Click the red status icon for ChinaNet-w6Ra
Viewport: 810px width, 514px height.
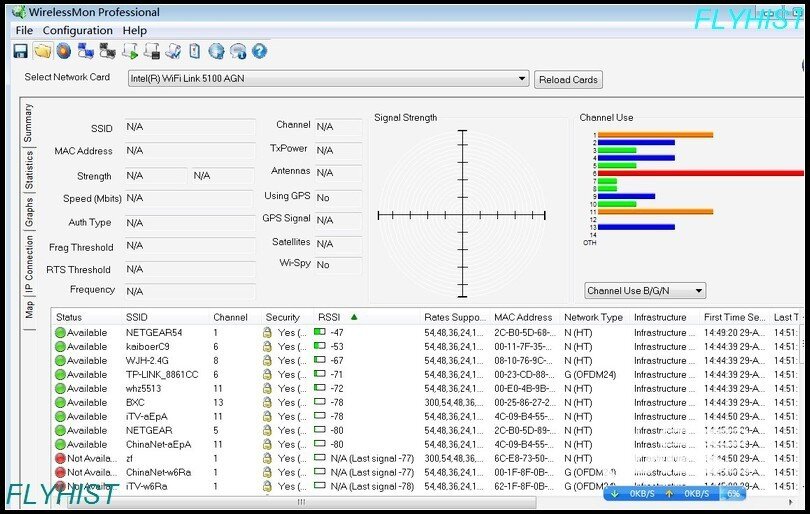[60, 472]
